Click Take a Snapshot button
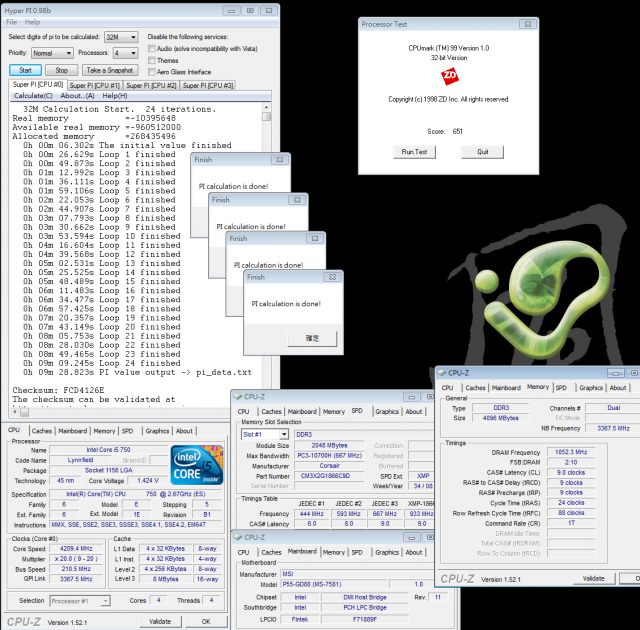Viewport: 640px width, 630px height. pos(110,70)
